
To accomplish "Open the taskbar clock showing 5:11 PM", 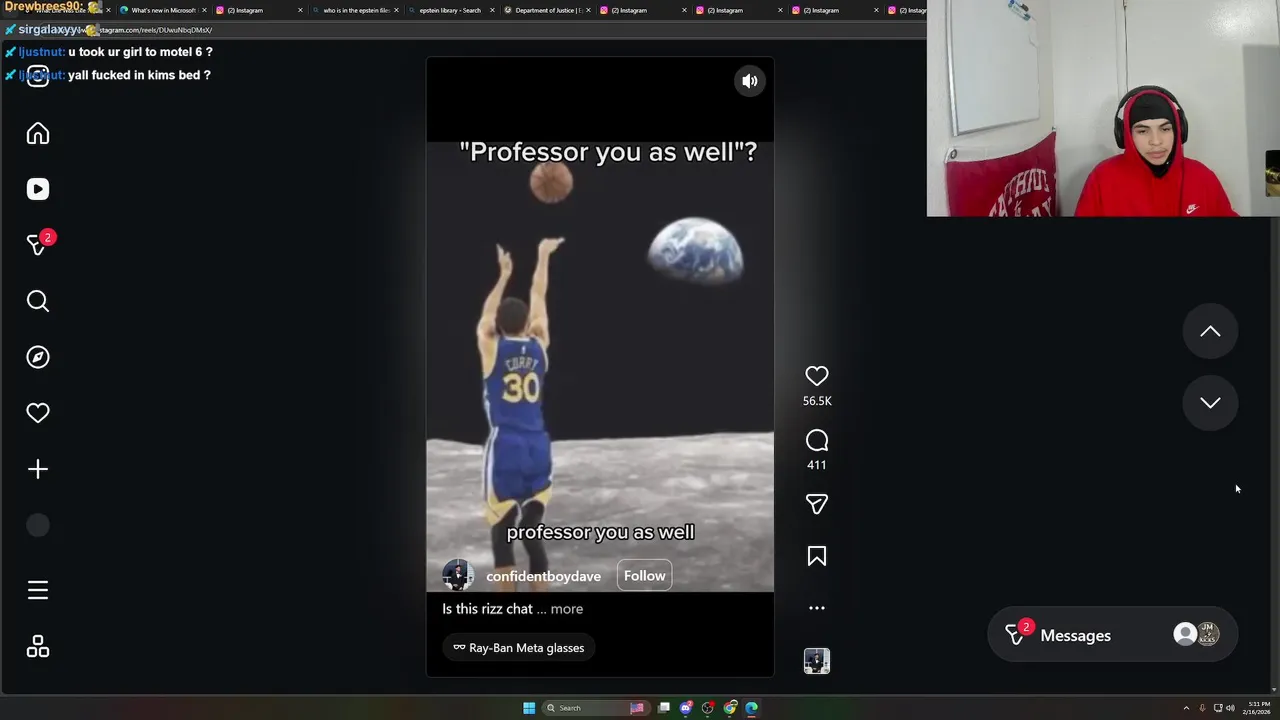I will click(x=1258, y=708).
